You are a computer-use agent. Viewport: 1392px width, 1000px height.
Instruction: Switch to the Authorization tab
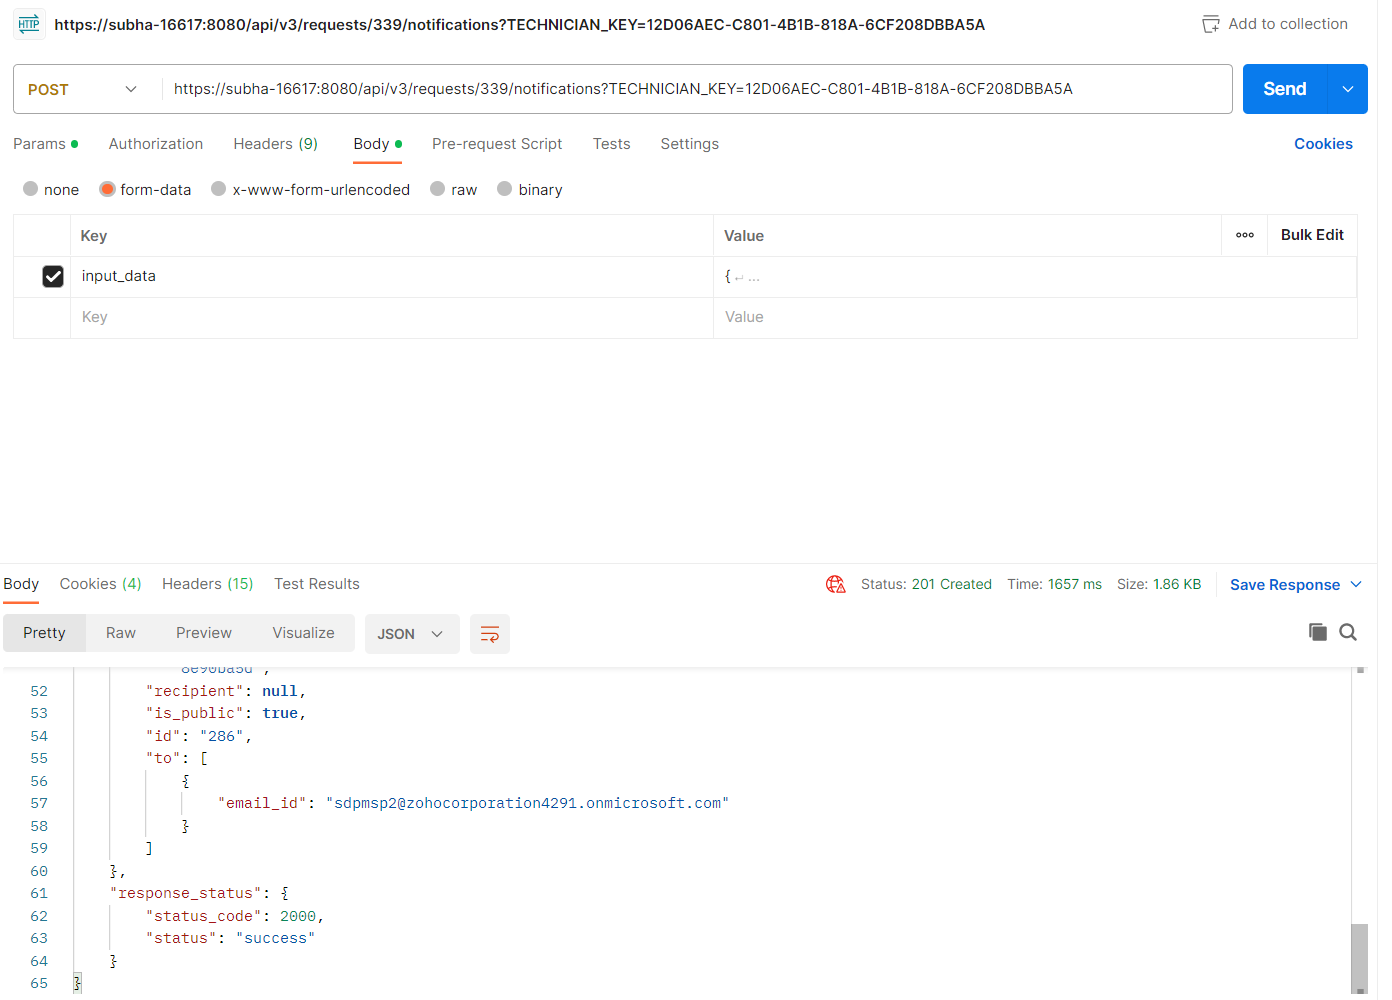tap(156, 144)
